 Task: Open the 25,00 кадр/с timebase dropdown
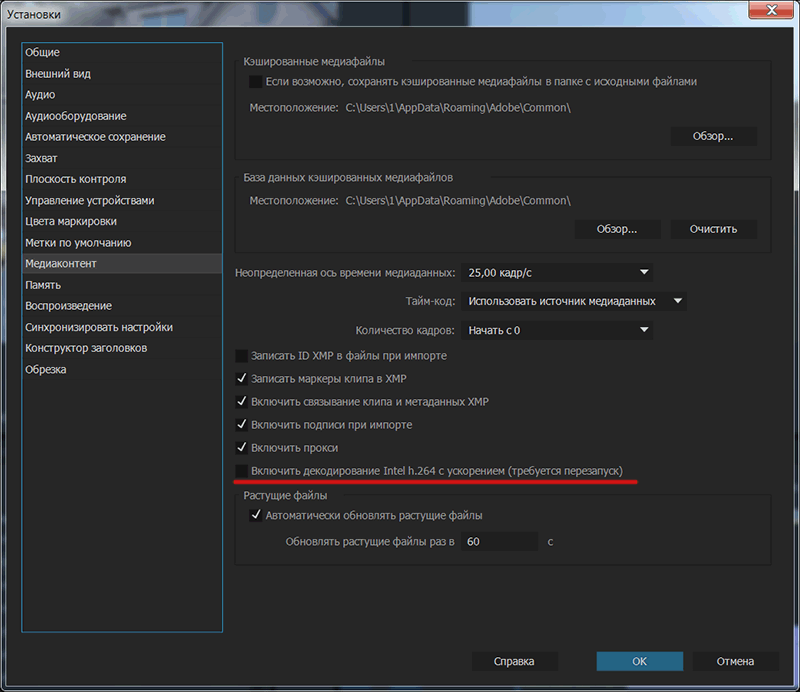click(x=557, y=272)
